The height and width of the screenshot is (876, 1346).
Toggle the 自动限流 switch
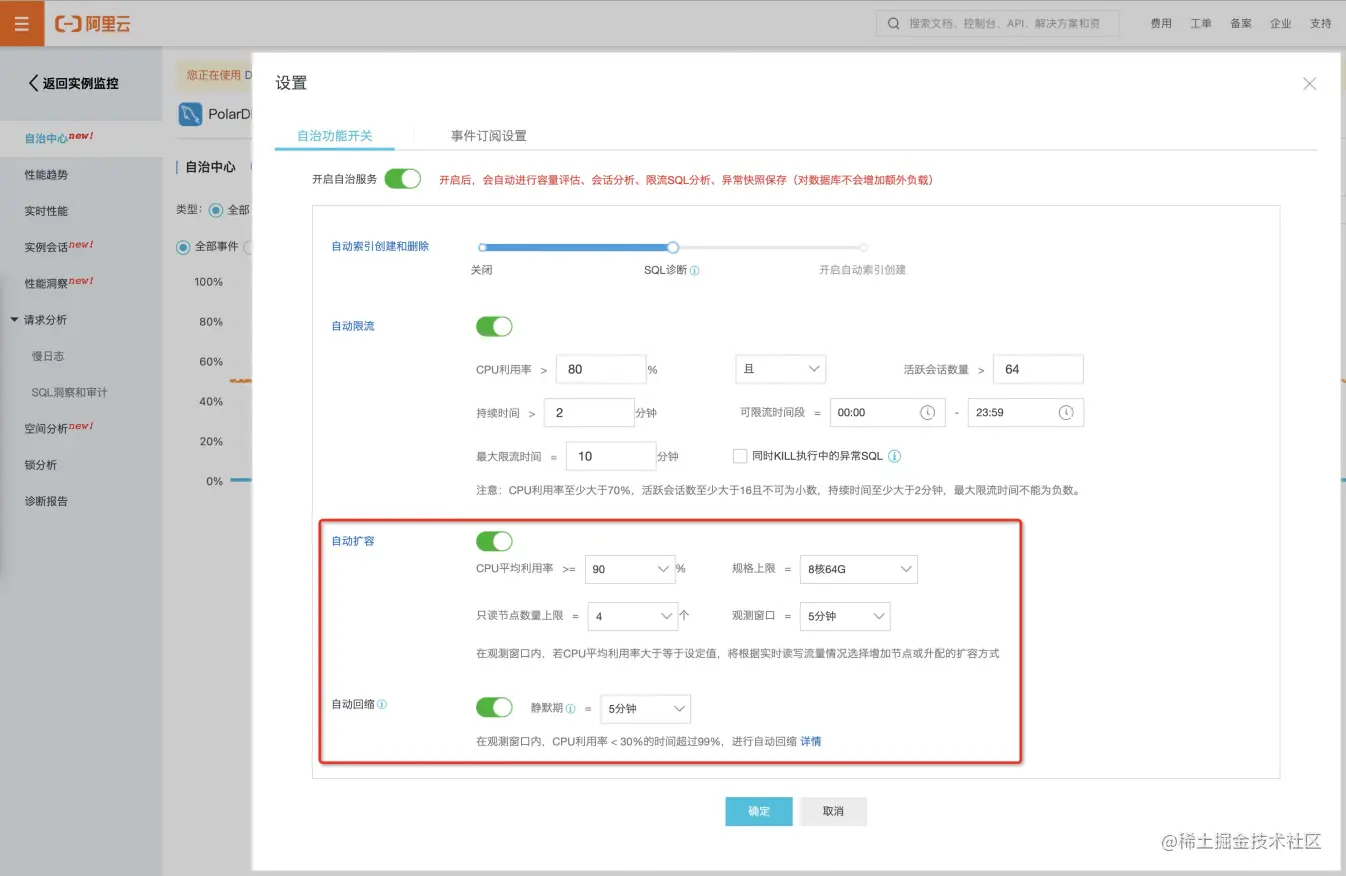click(494, 326)
